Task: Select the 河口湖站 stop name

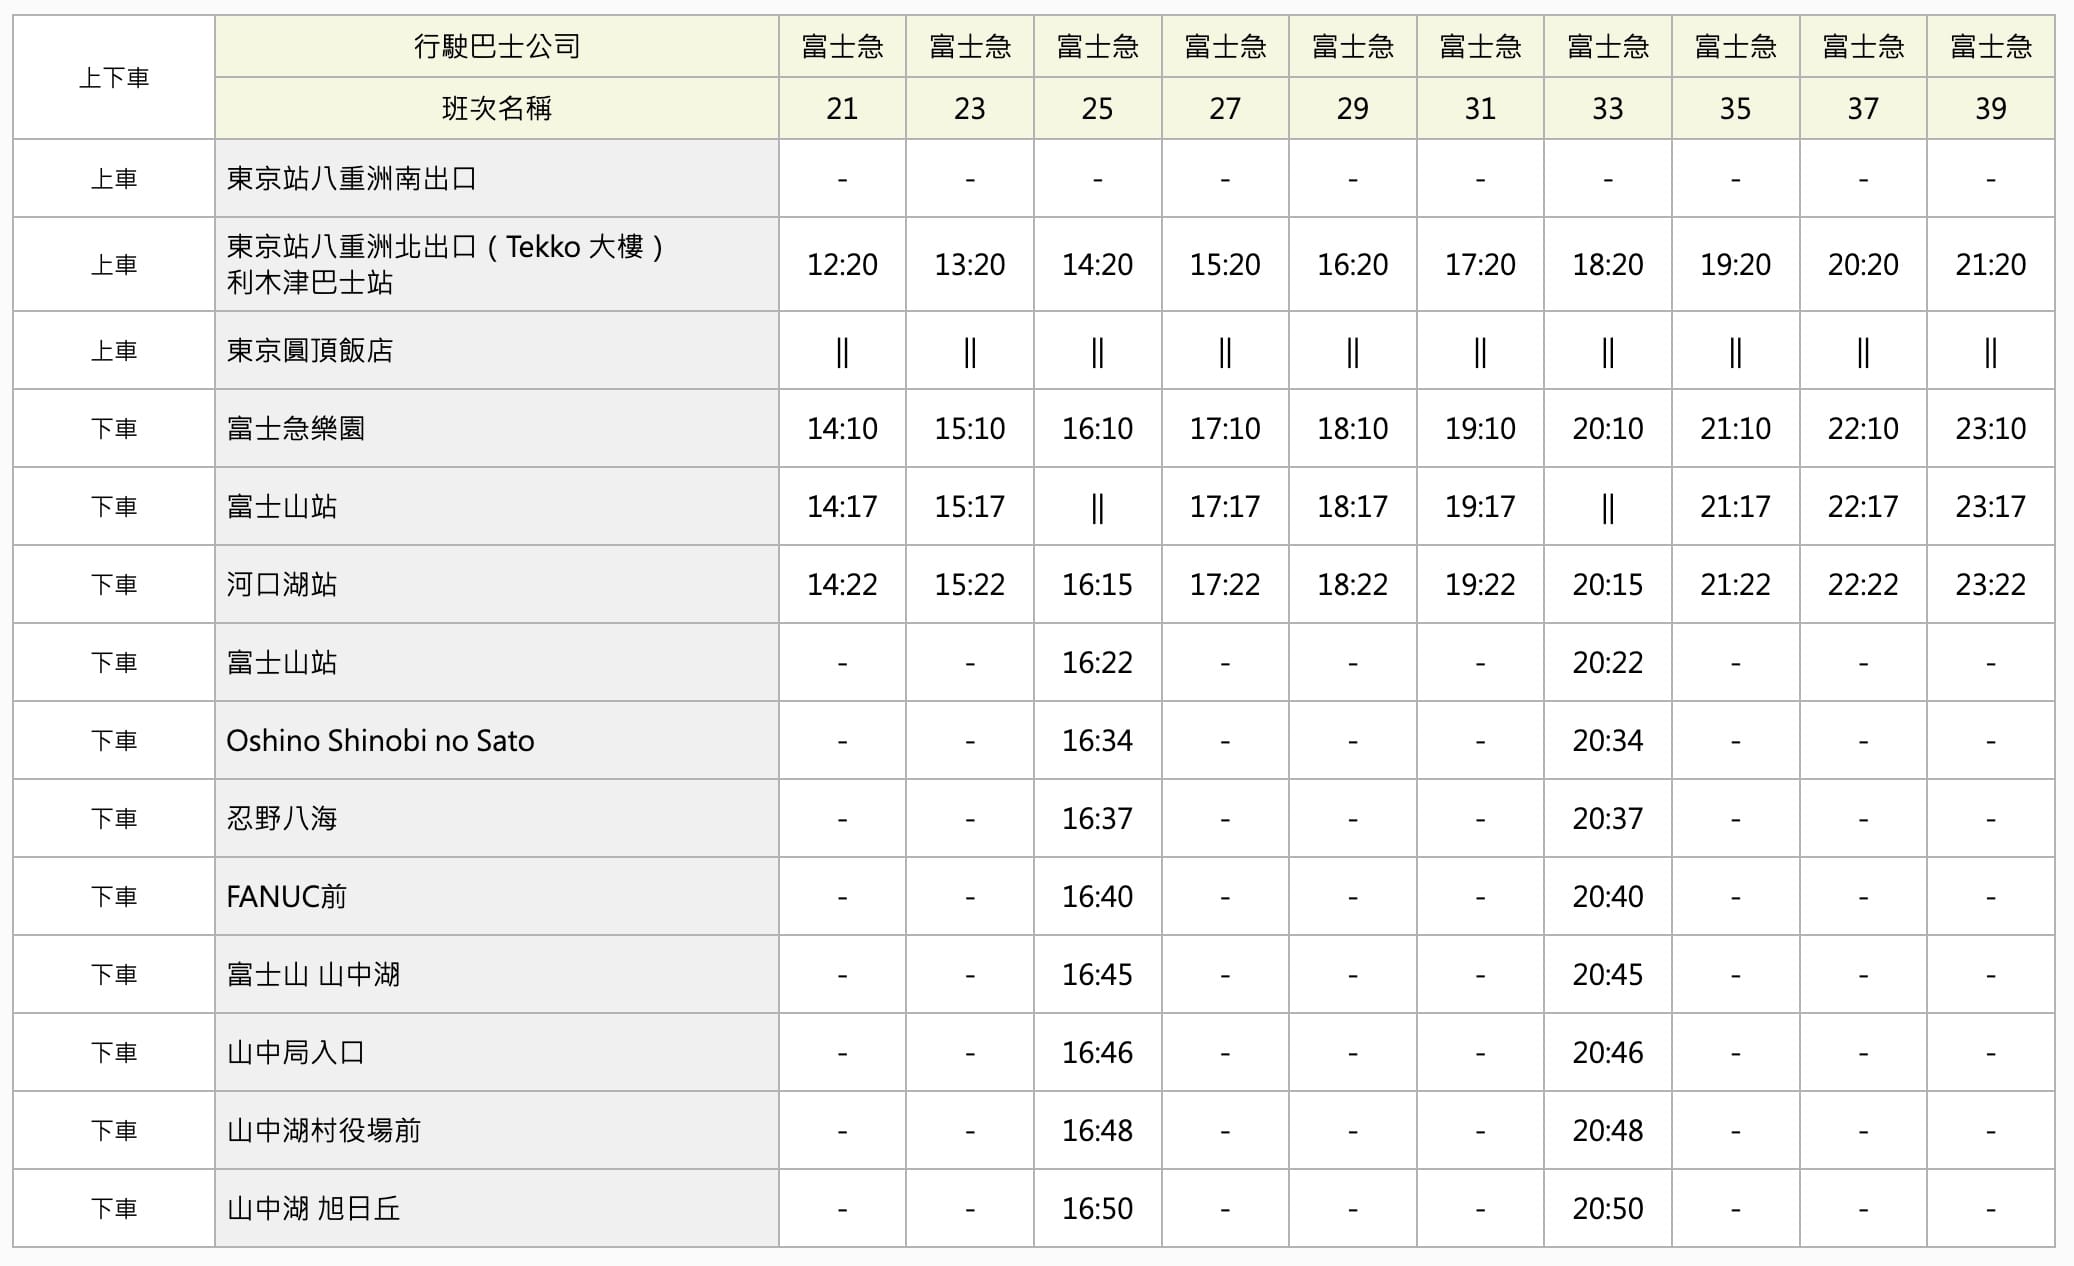Action: 282,584
